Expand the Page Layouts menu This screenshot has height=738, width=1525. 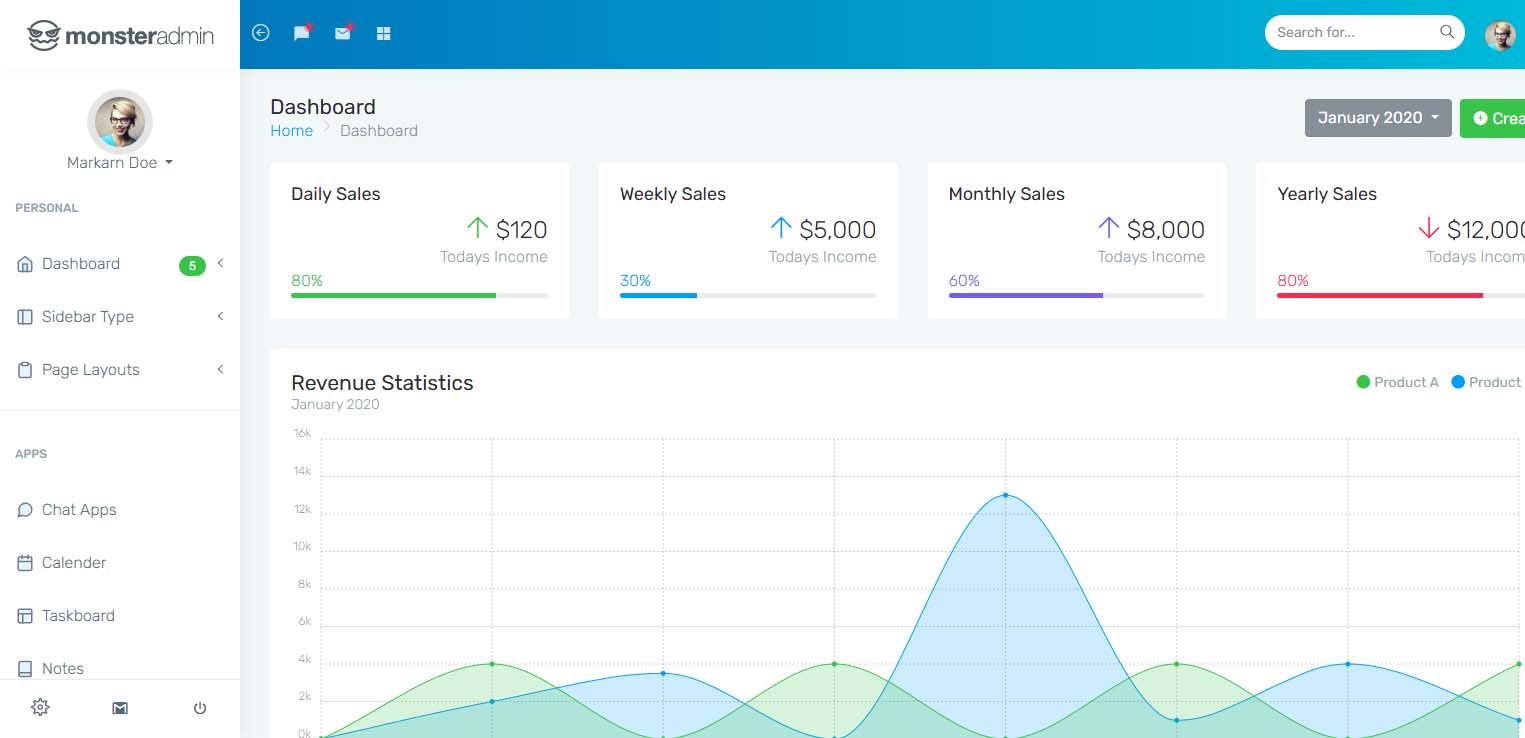pyautogui.click(x=120, y=370)
